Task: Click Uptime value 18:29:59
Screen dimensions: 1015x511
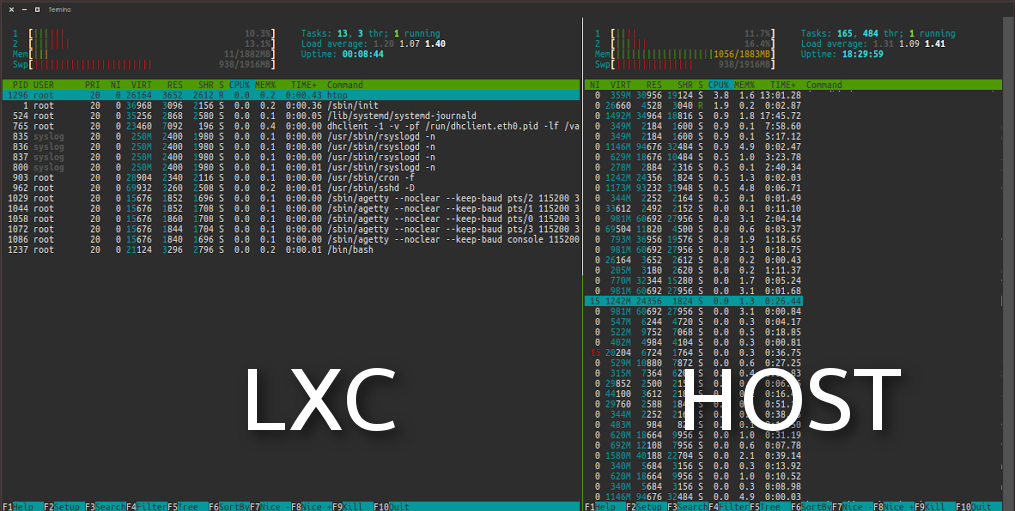Action: click(x=862, y=54)
